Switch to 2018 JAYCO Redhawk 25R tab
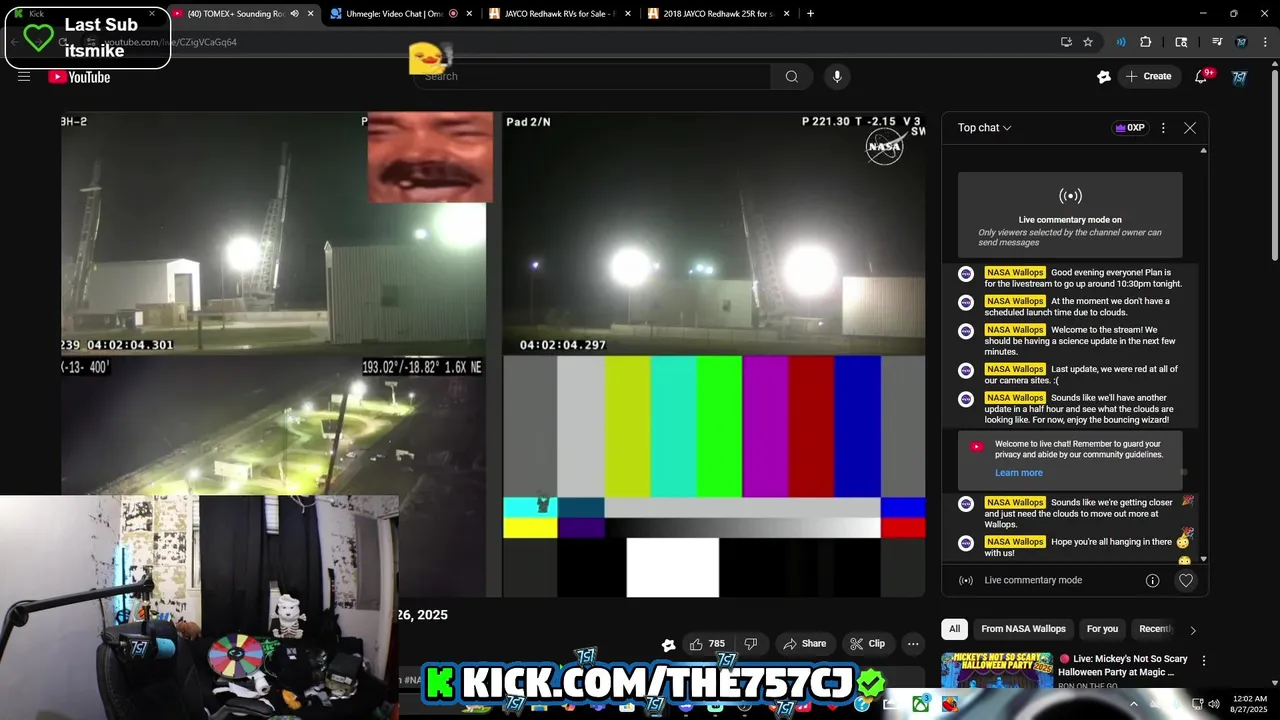Screen dimensions: 1280x720 click(x=718, y=14)
